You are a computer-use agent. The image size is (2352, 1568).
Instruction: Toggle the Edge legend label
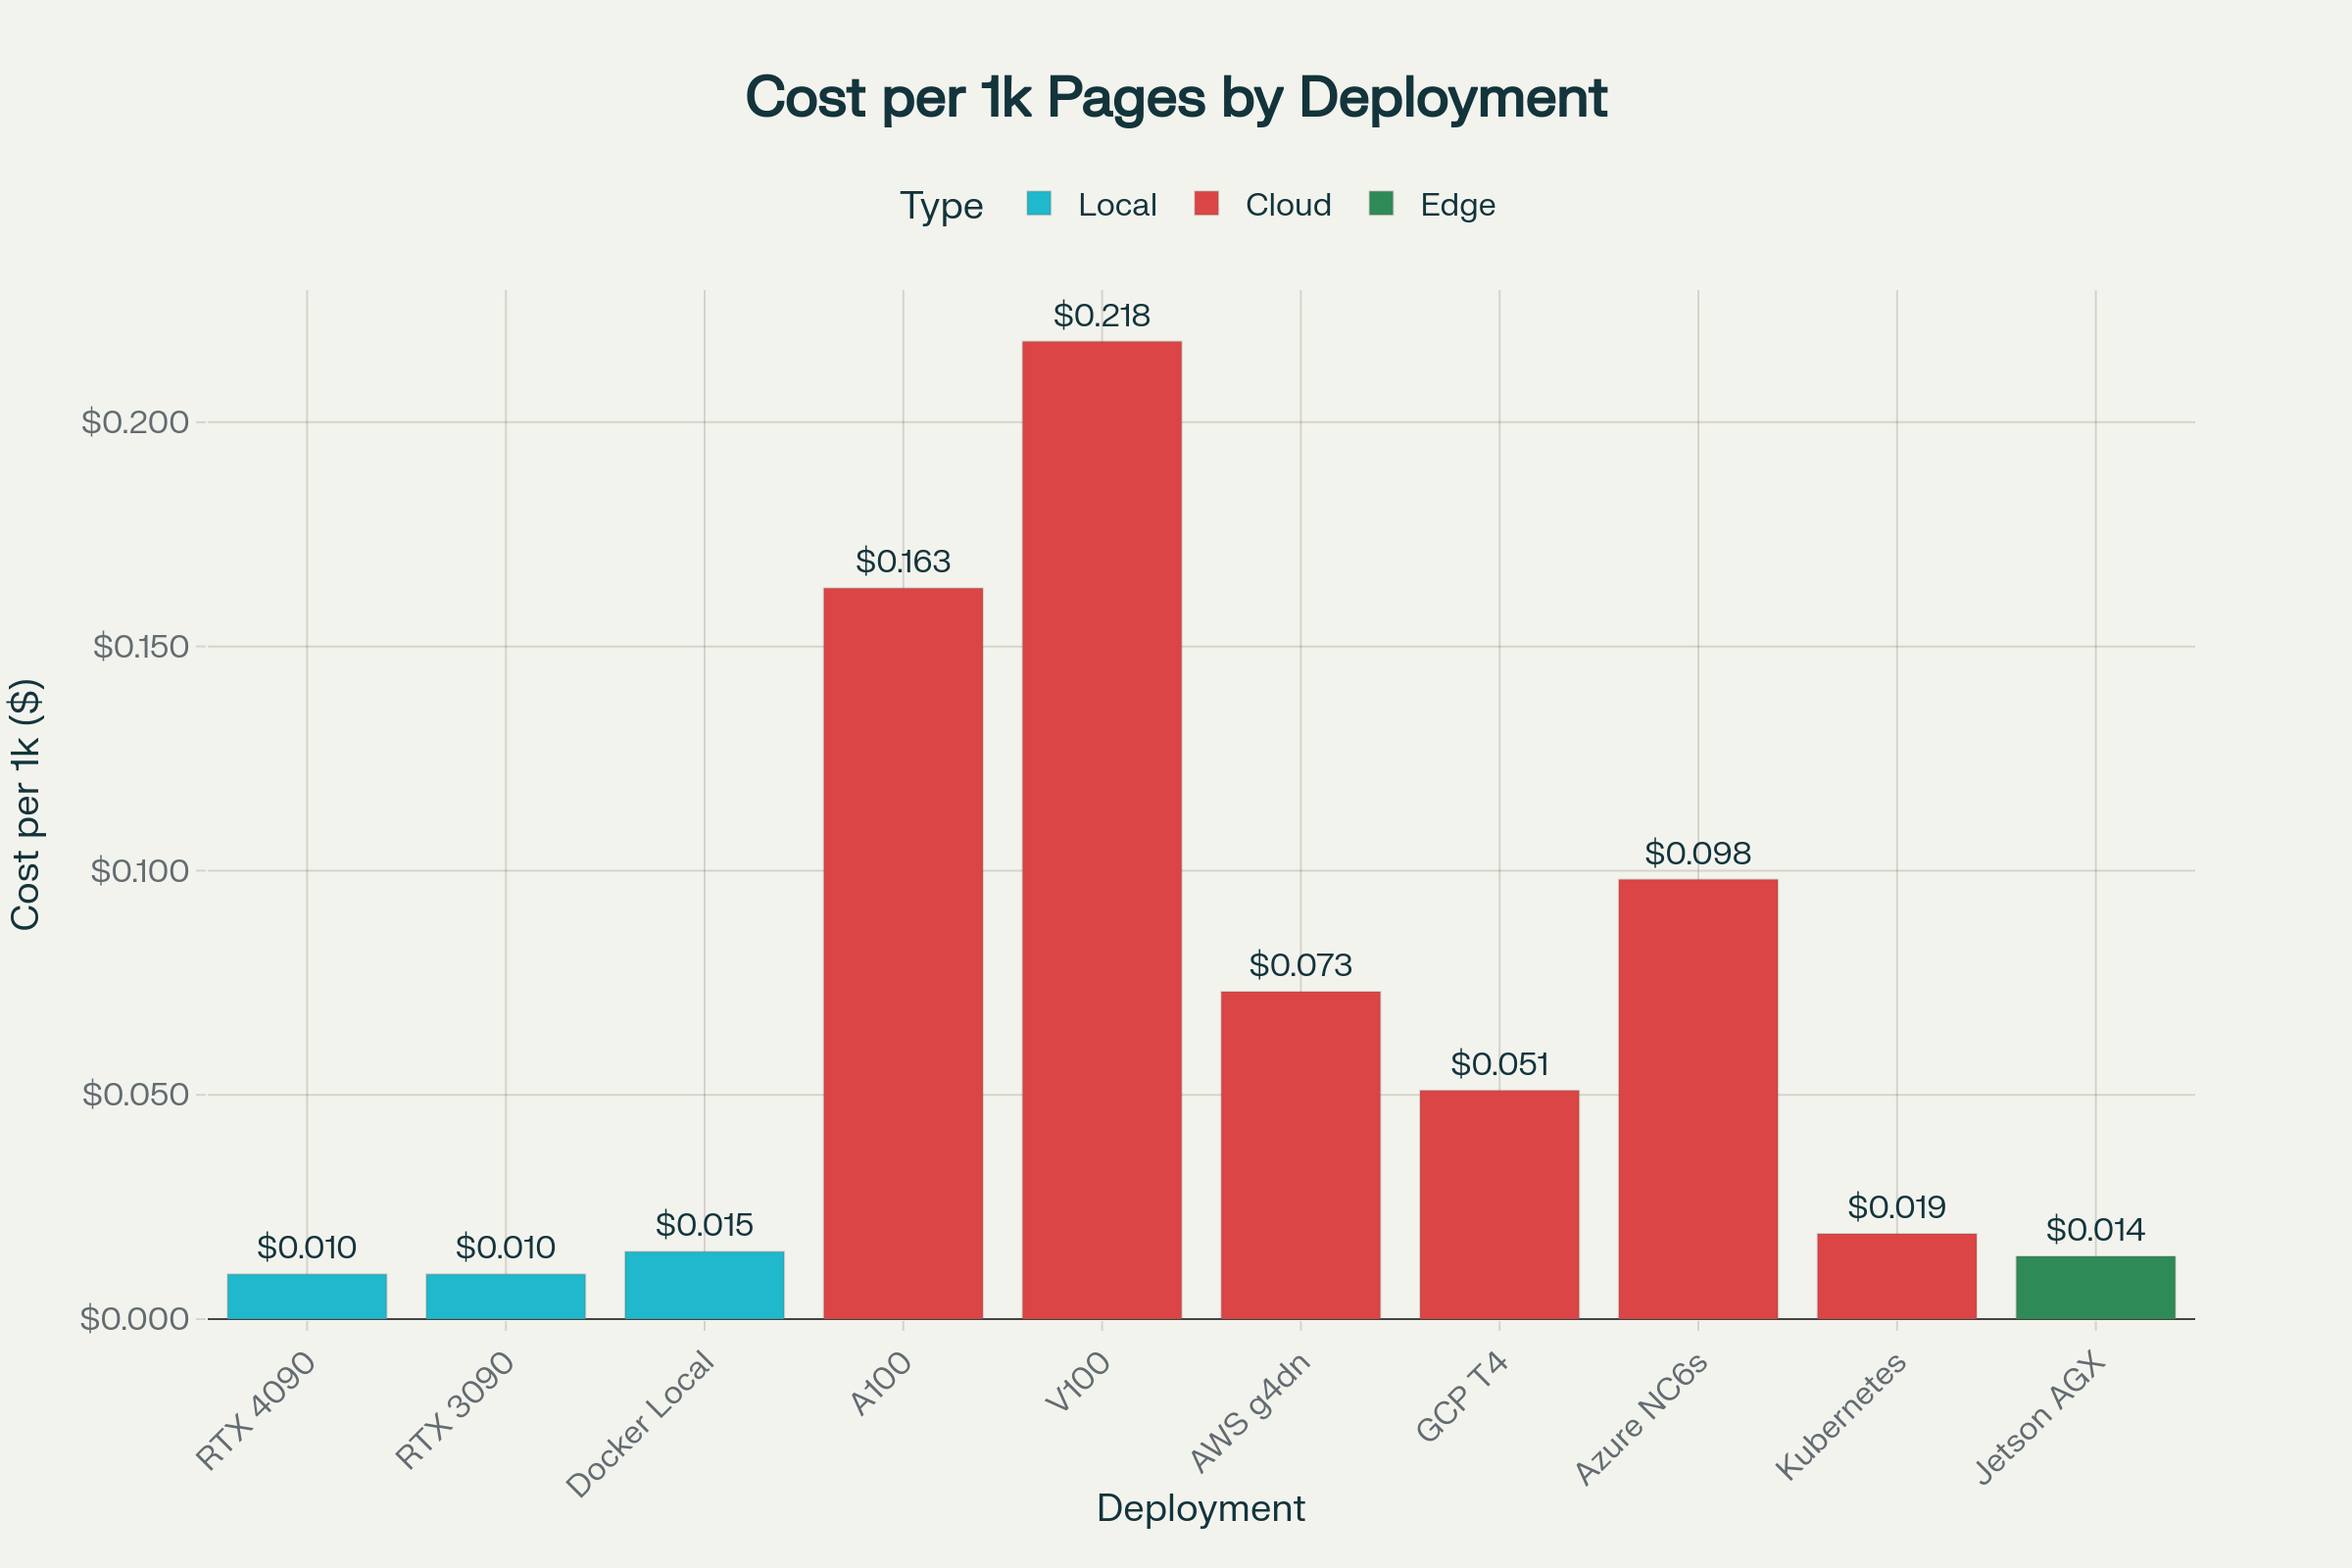coord(1457,205)
